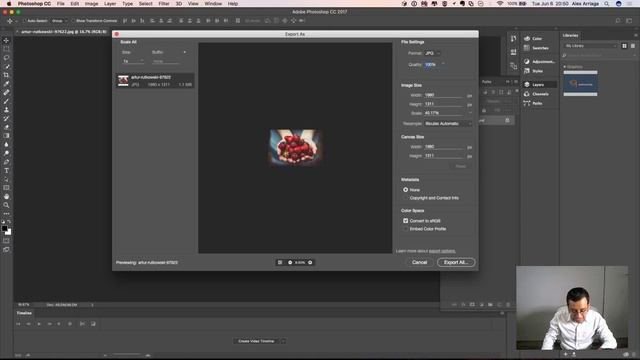Click the foreground color swatch
This screenshot has height=360, width=640.
click(4, 229)
